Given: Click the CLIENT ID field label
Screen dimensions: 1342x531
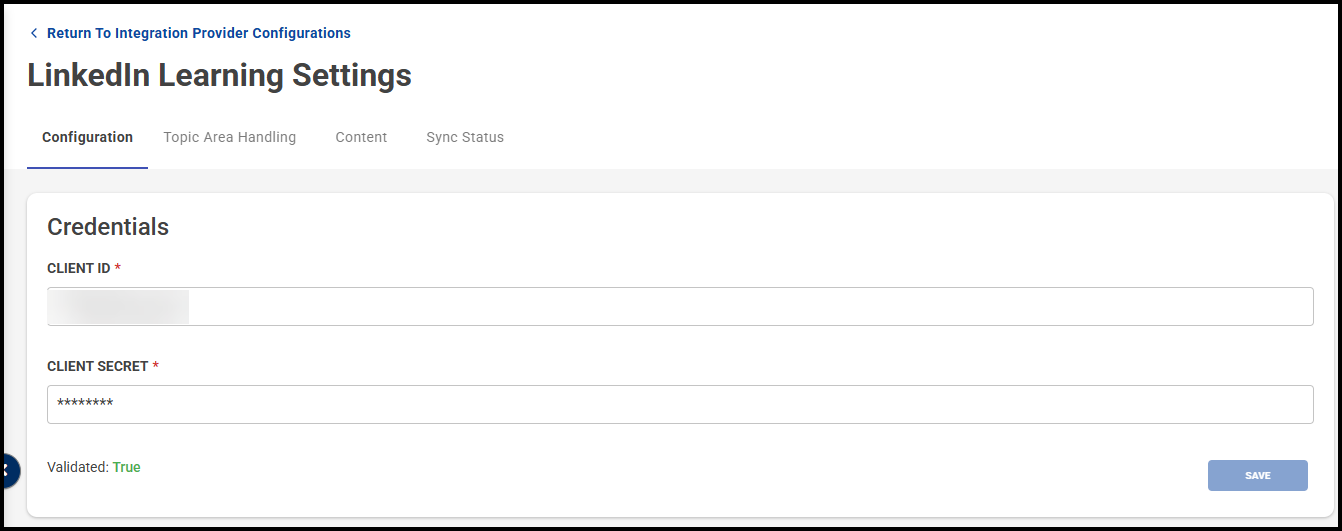Looking at the screenshot, I should (x=79, y=268).
